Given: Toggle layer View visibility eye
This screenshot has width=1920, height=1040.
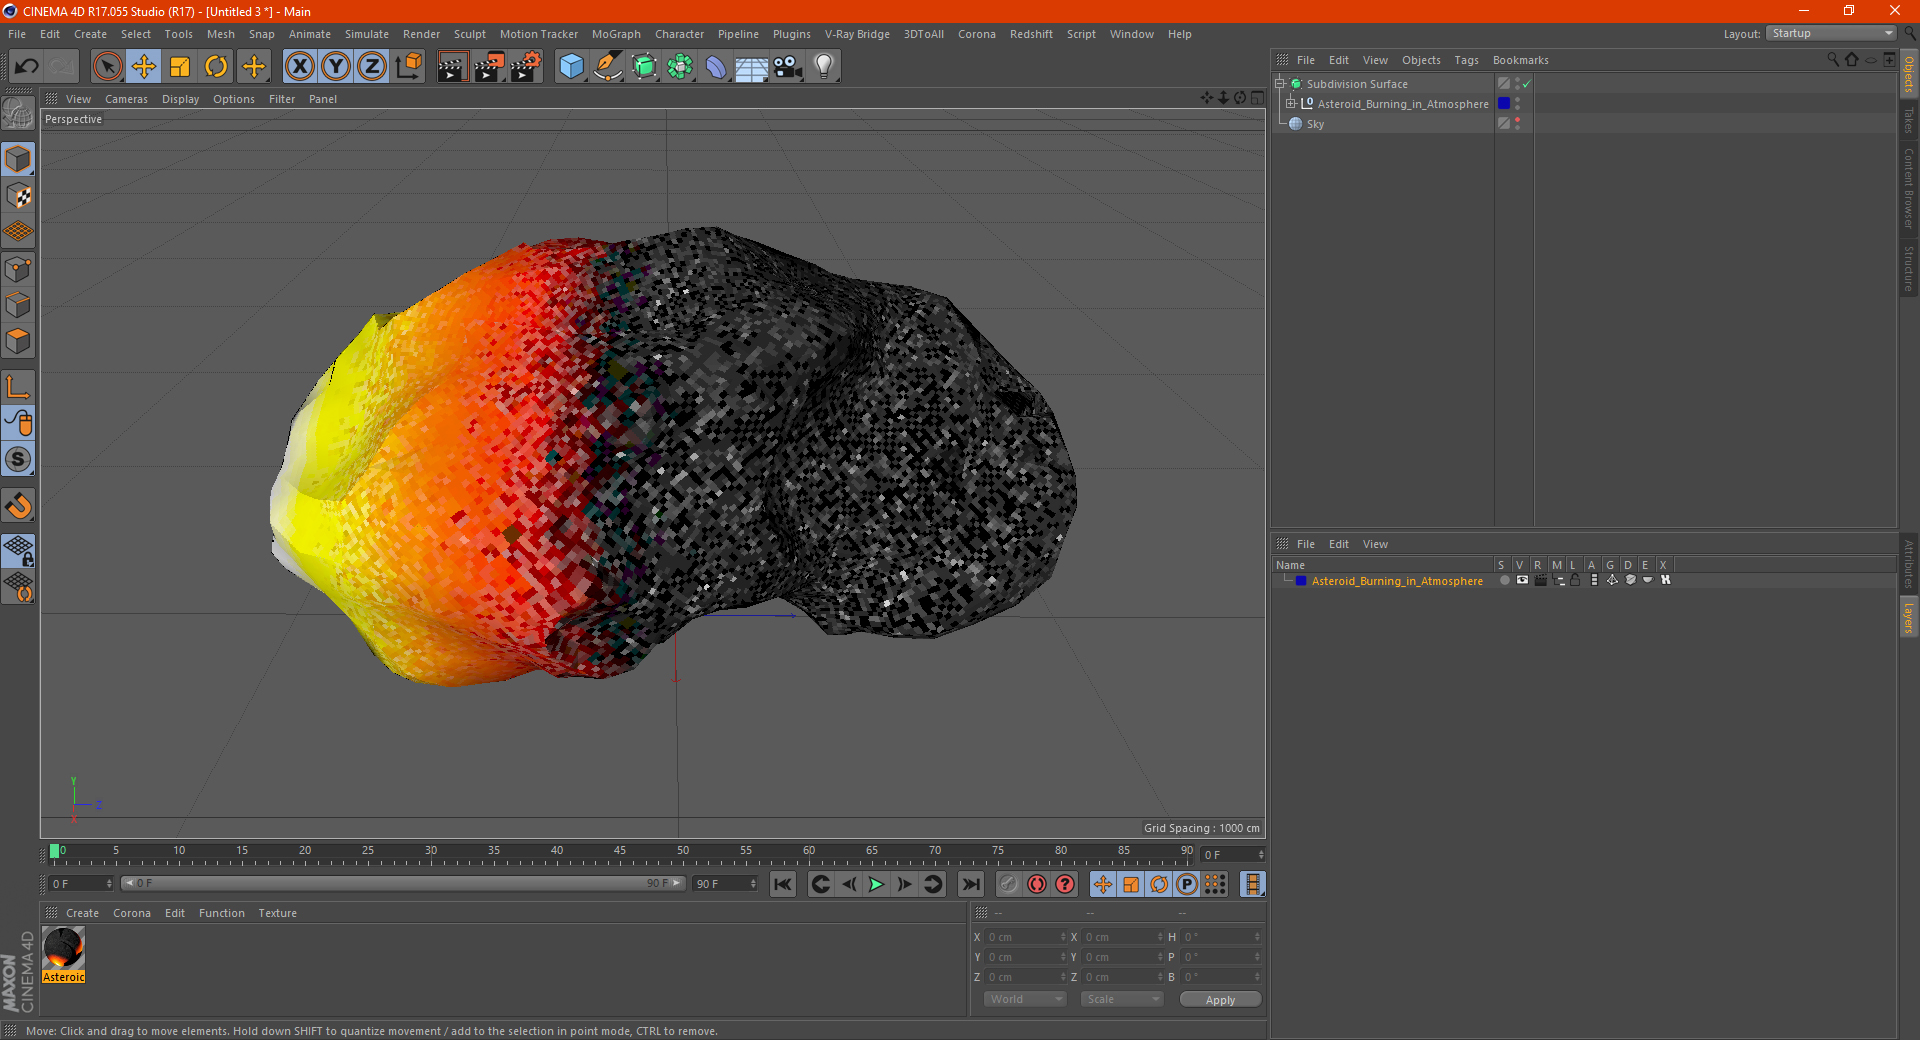Looking at the screenshot, I should pos(1522,580).
